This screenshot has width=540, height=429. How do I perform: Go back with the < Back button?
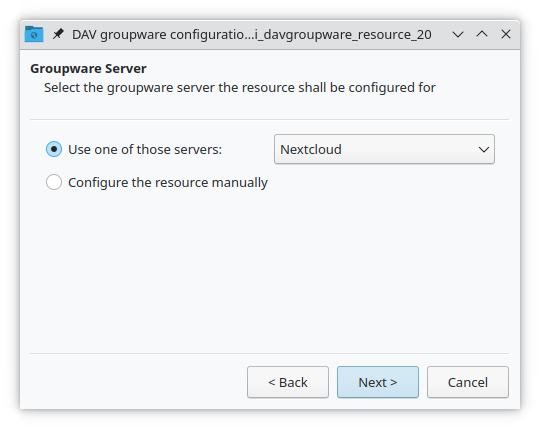coord(288,382)
